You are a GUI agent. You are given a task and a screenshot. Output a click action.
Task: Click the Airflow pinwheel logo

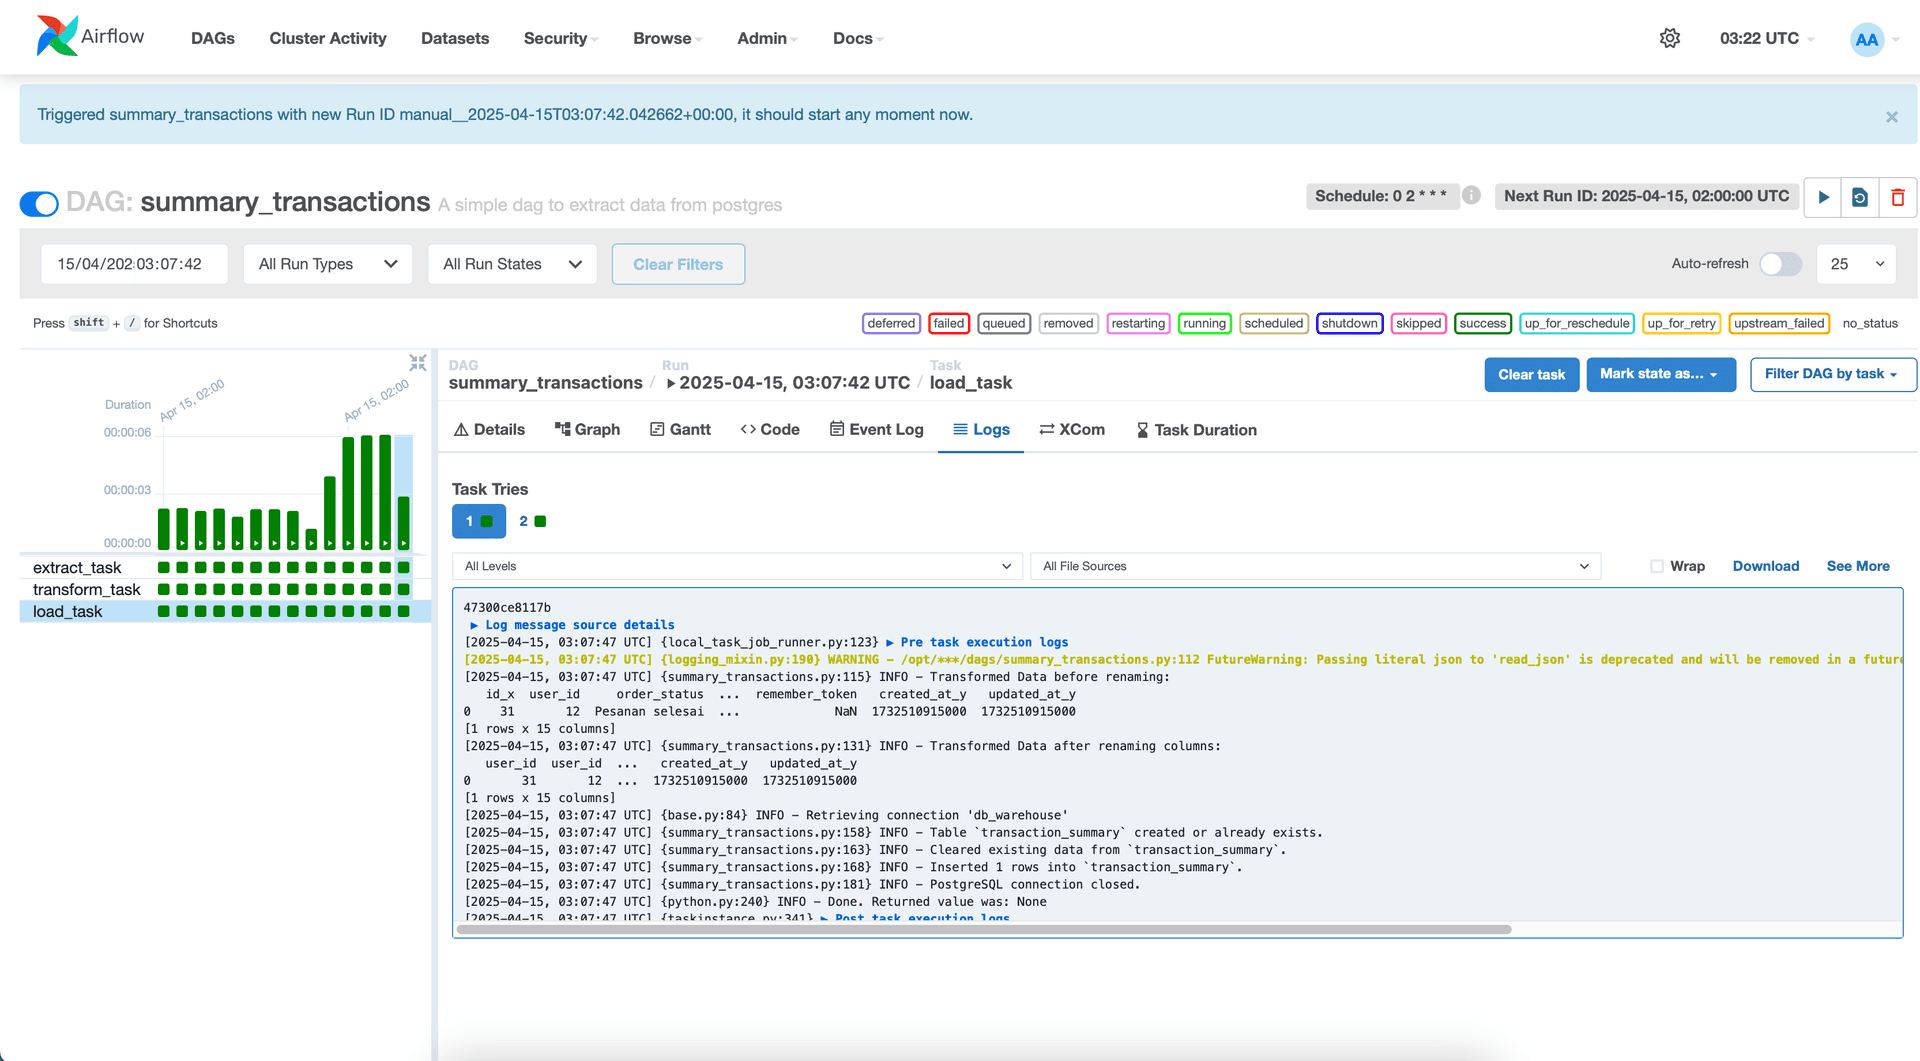tap(57, 35)
